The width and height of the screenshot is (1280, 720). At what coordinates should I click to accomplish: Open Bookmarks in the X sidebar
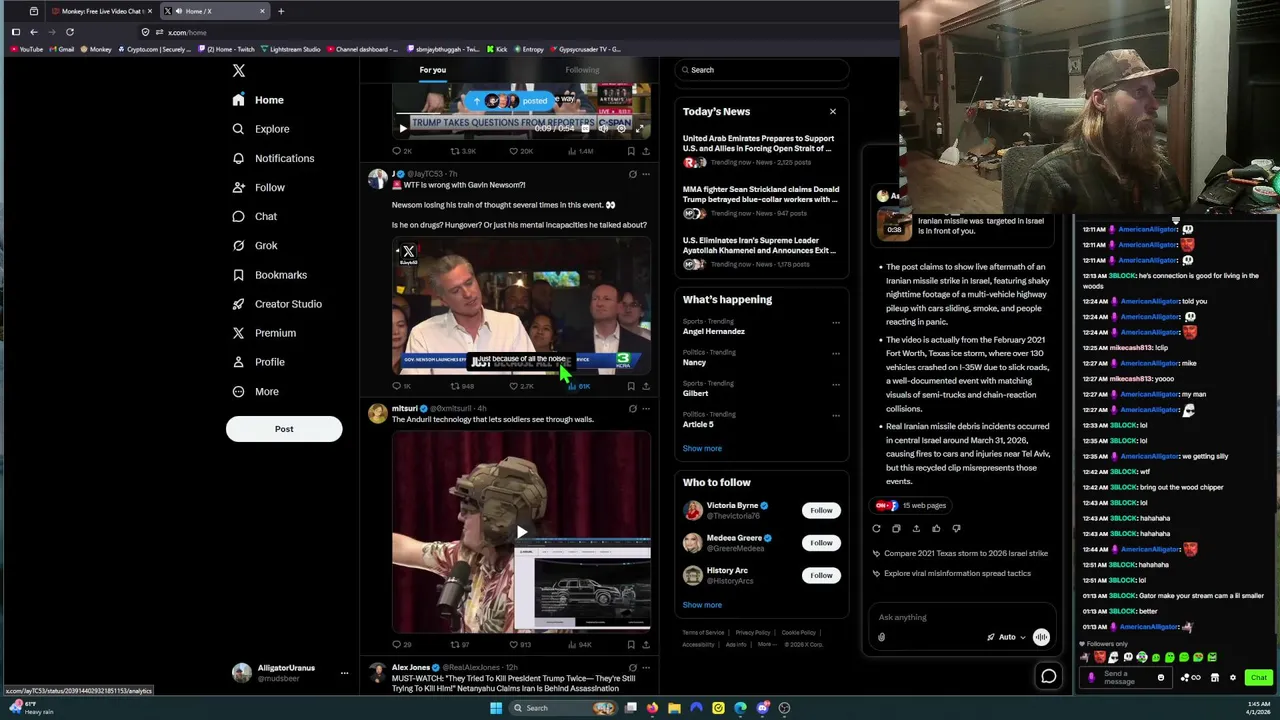(269, 275)
